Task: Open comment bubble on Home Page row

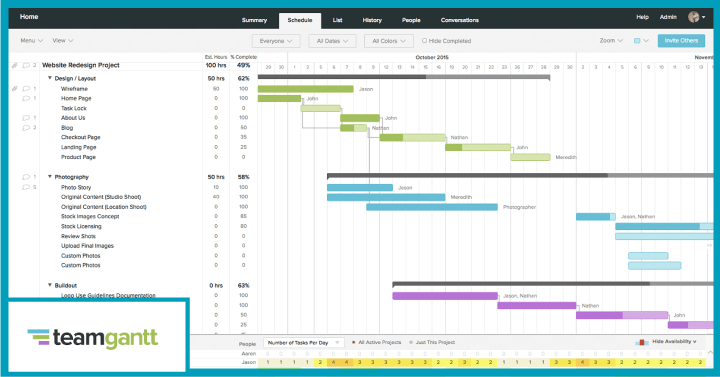Action: coord(26,98)
